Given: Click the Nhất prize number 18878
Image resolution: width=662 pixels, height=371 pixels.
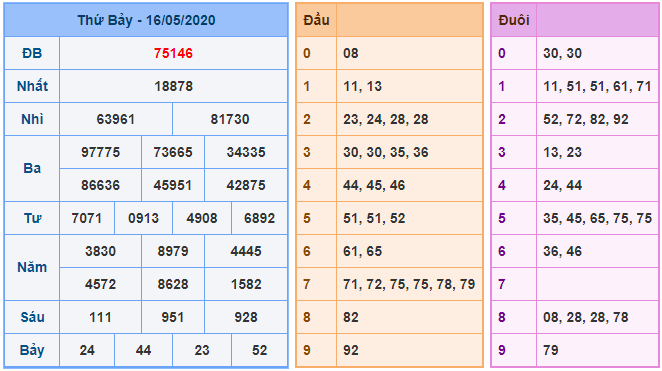Looking at the screenshot, I should 173,86.
